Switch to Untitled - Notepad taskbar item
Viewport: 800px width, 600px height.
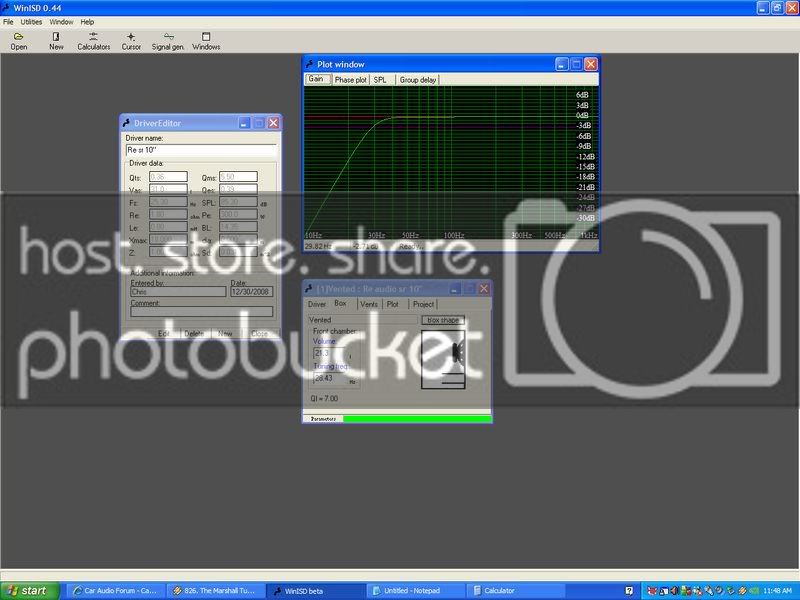click(415, 591)
